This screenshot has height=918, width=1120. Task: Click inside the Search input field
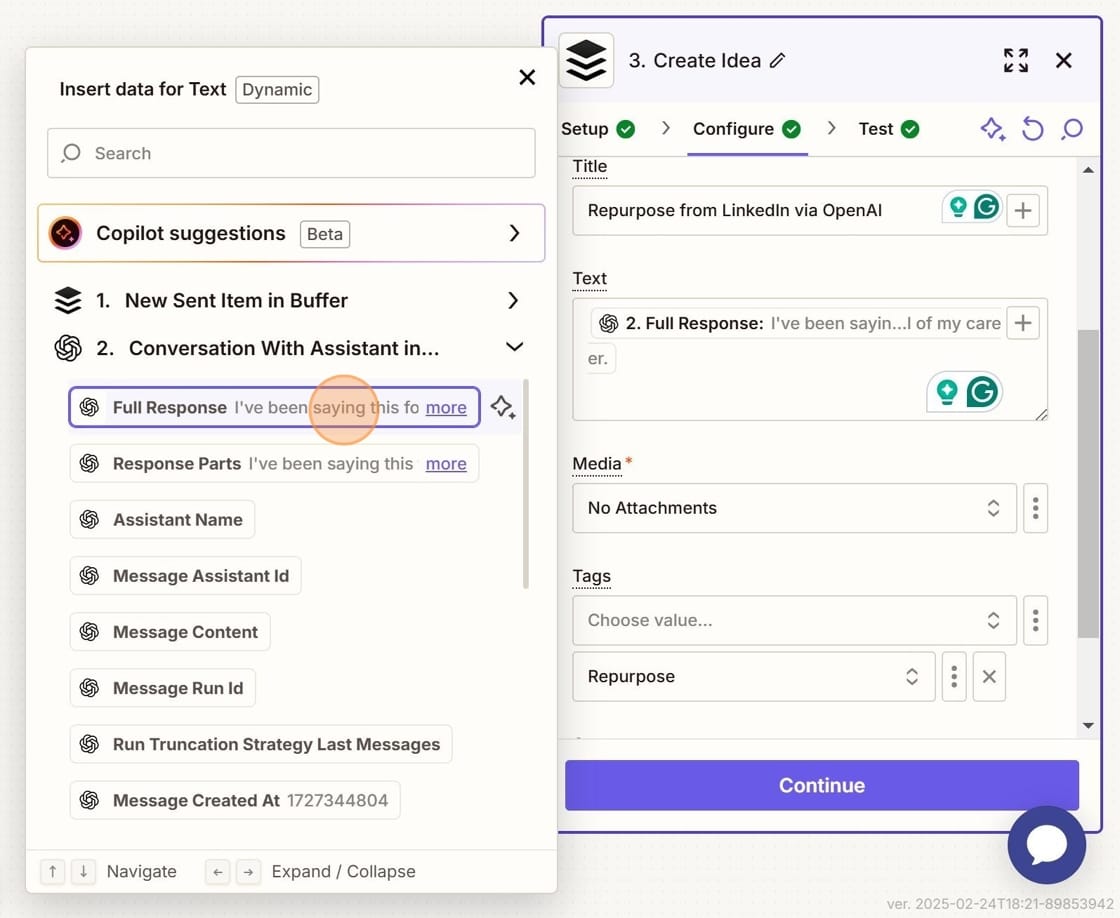click(x=290, y=152)
